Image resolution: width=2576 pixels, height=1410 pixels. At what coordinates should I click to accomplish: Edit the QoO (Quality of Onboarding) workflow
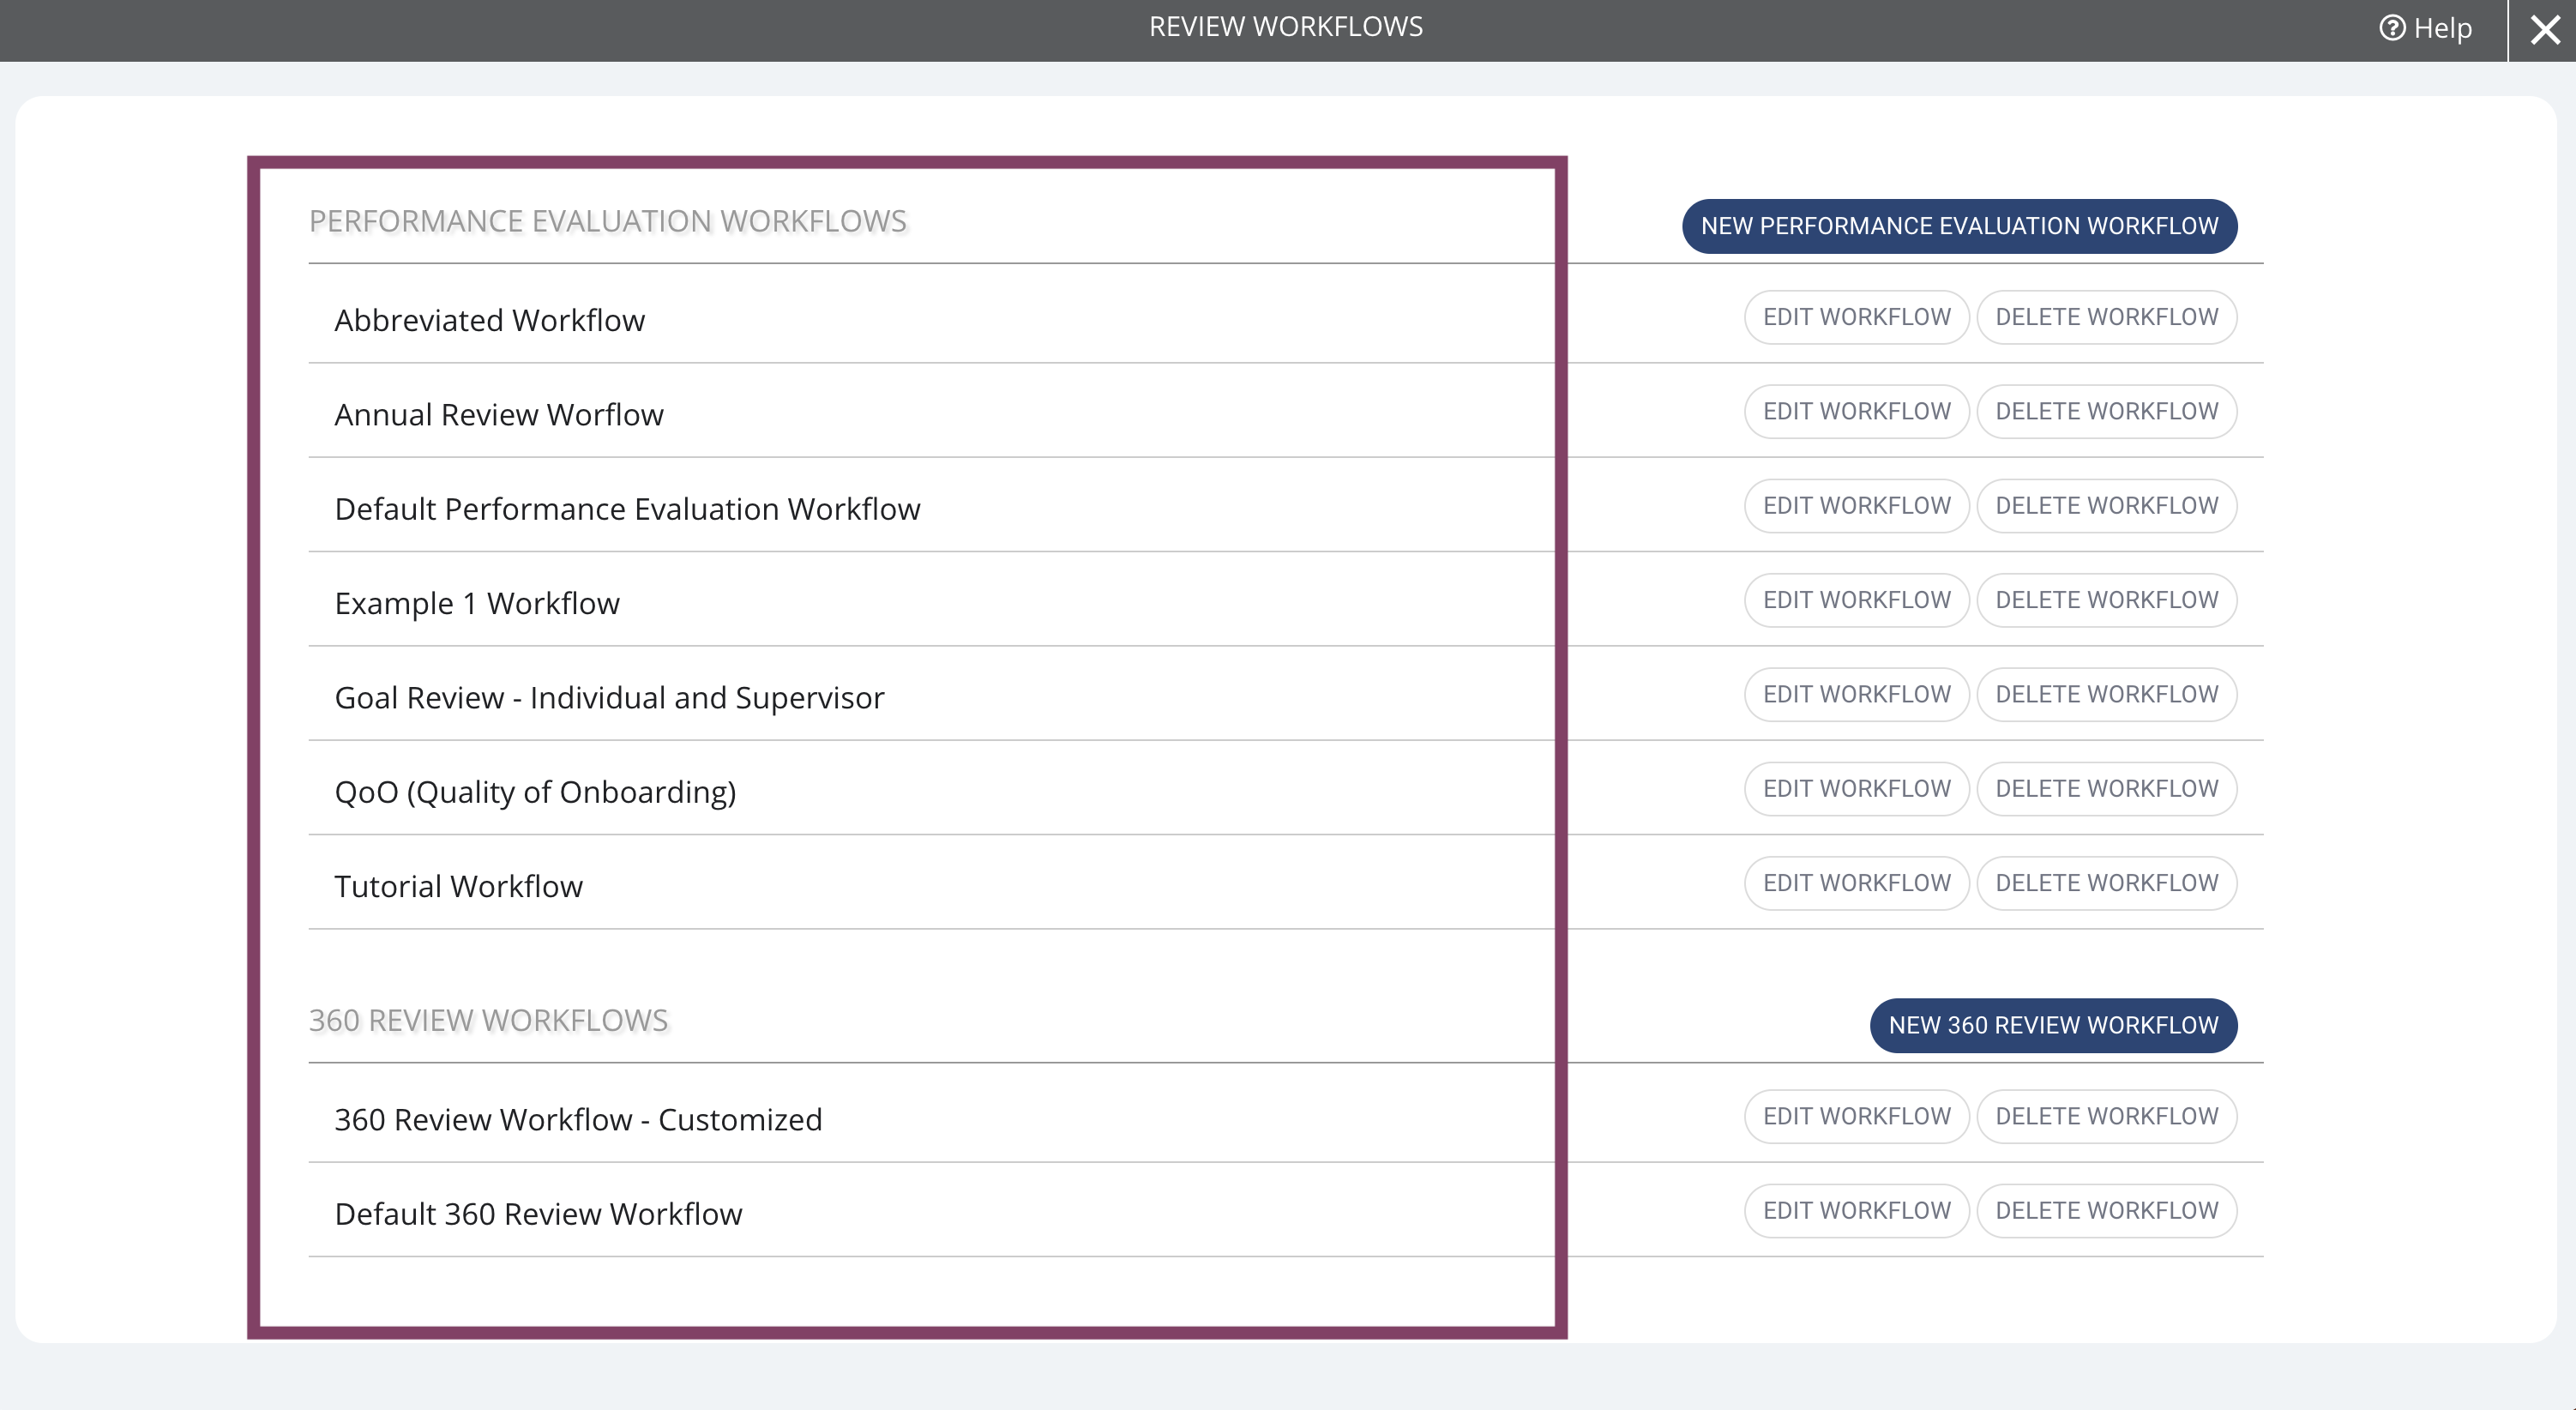tap(1856, 789)
